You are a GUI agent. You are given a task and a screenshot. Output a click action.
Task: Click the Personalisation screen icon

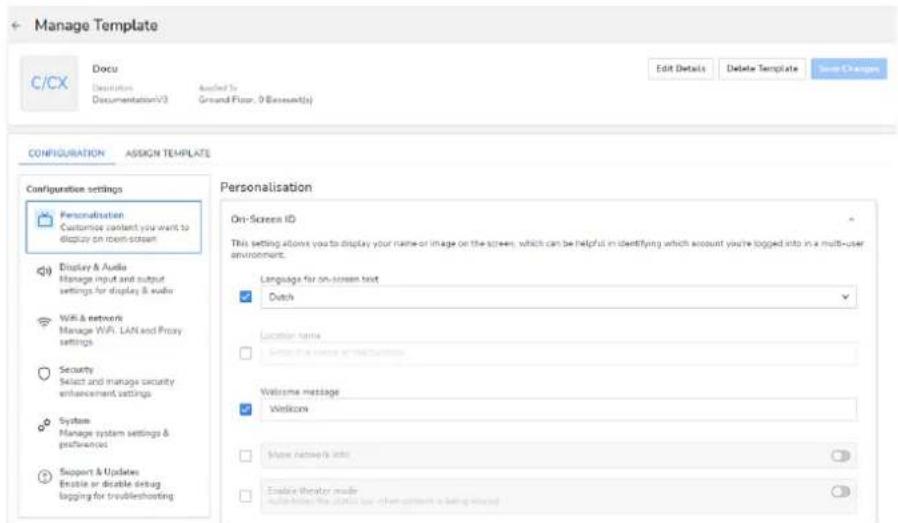click(45, 219)
